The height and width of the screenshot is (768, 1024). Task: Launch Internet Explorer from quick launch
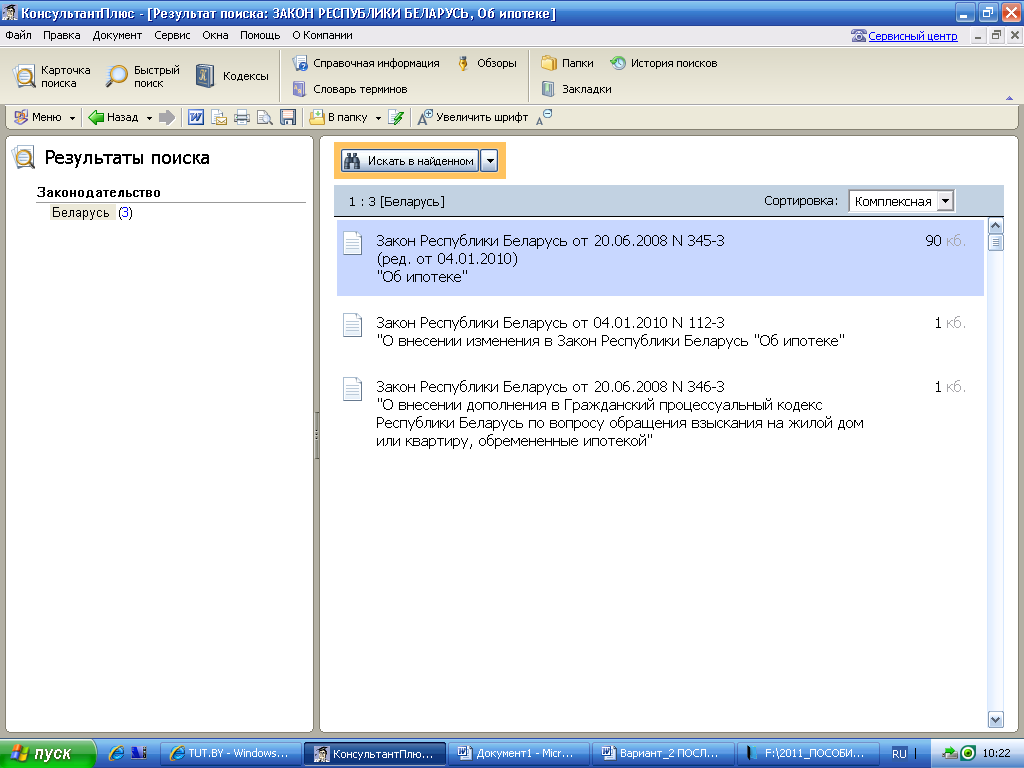116,753
